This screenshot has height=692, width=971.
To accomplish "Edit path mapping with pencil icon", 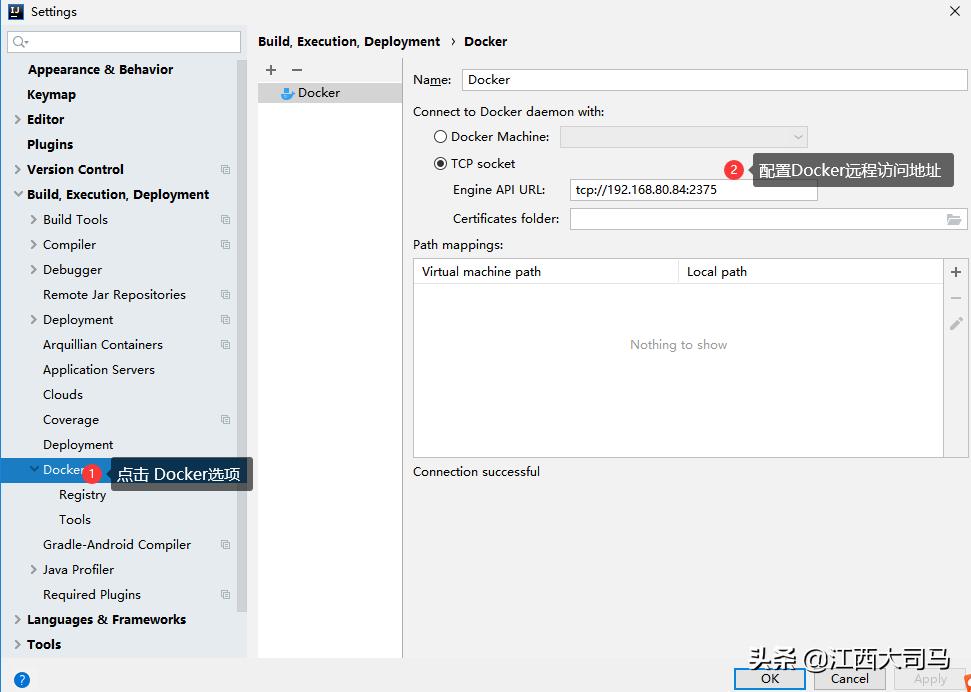I will (x=956, y=323).
